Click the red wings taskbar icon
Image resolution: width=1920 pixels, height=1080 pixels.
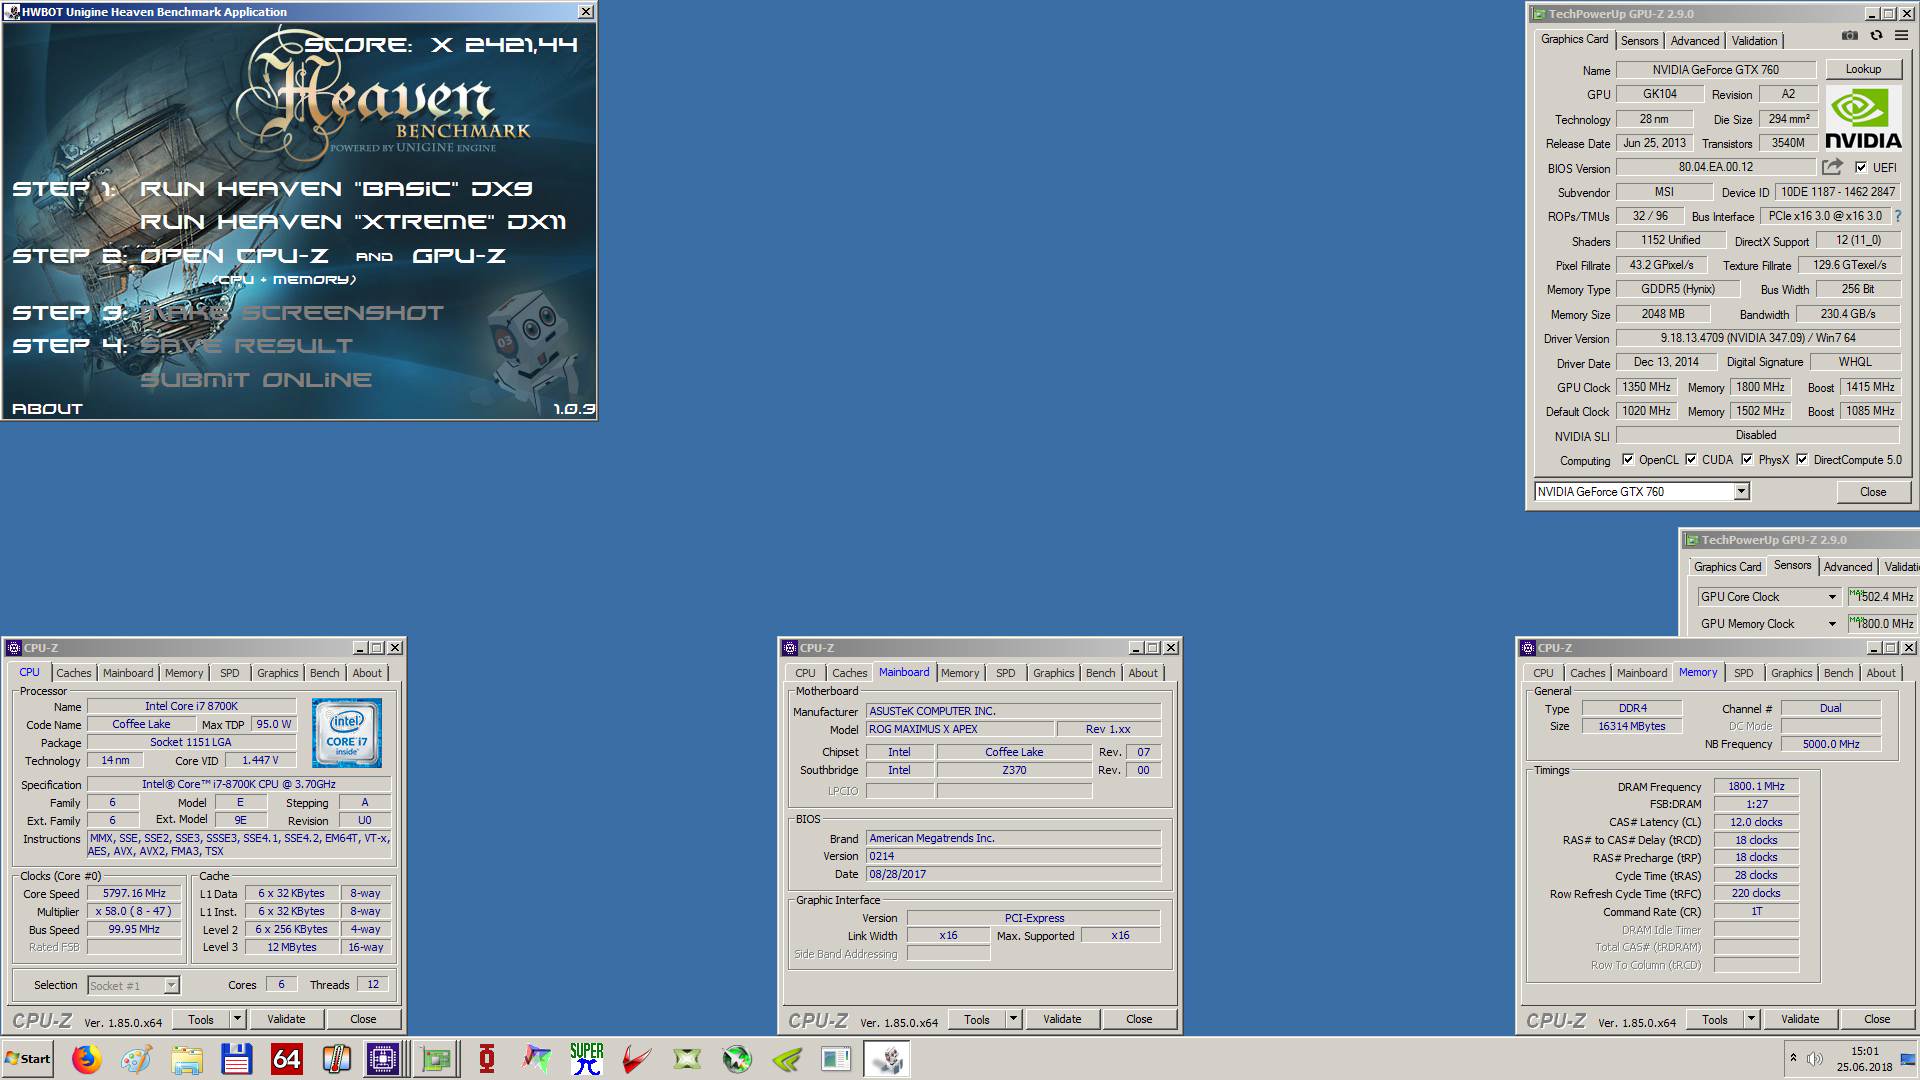tap(637, 1059)
